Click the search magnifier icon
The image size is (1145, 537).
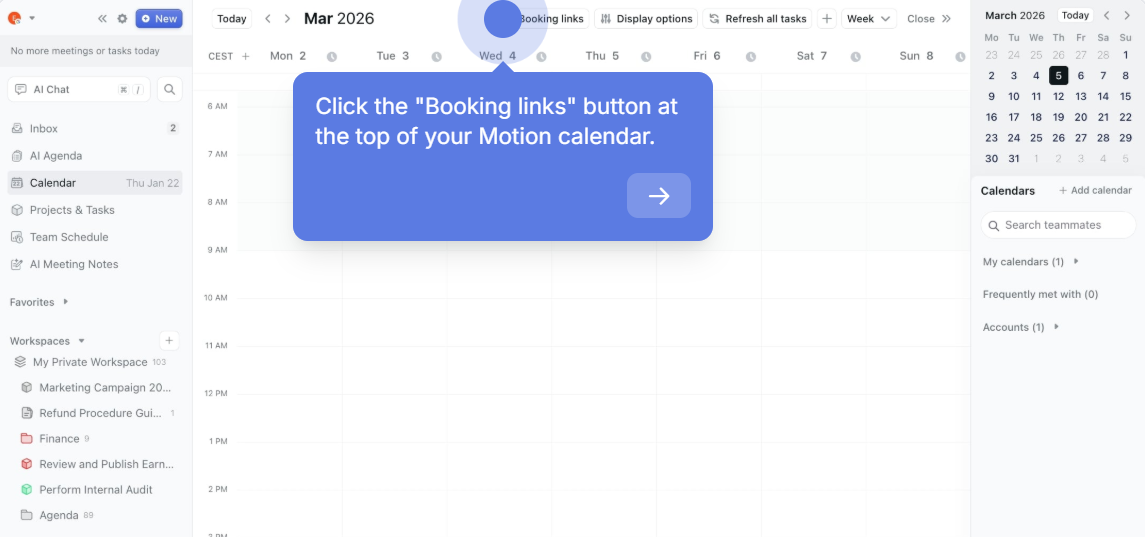click(169, 89)
